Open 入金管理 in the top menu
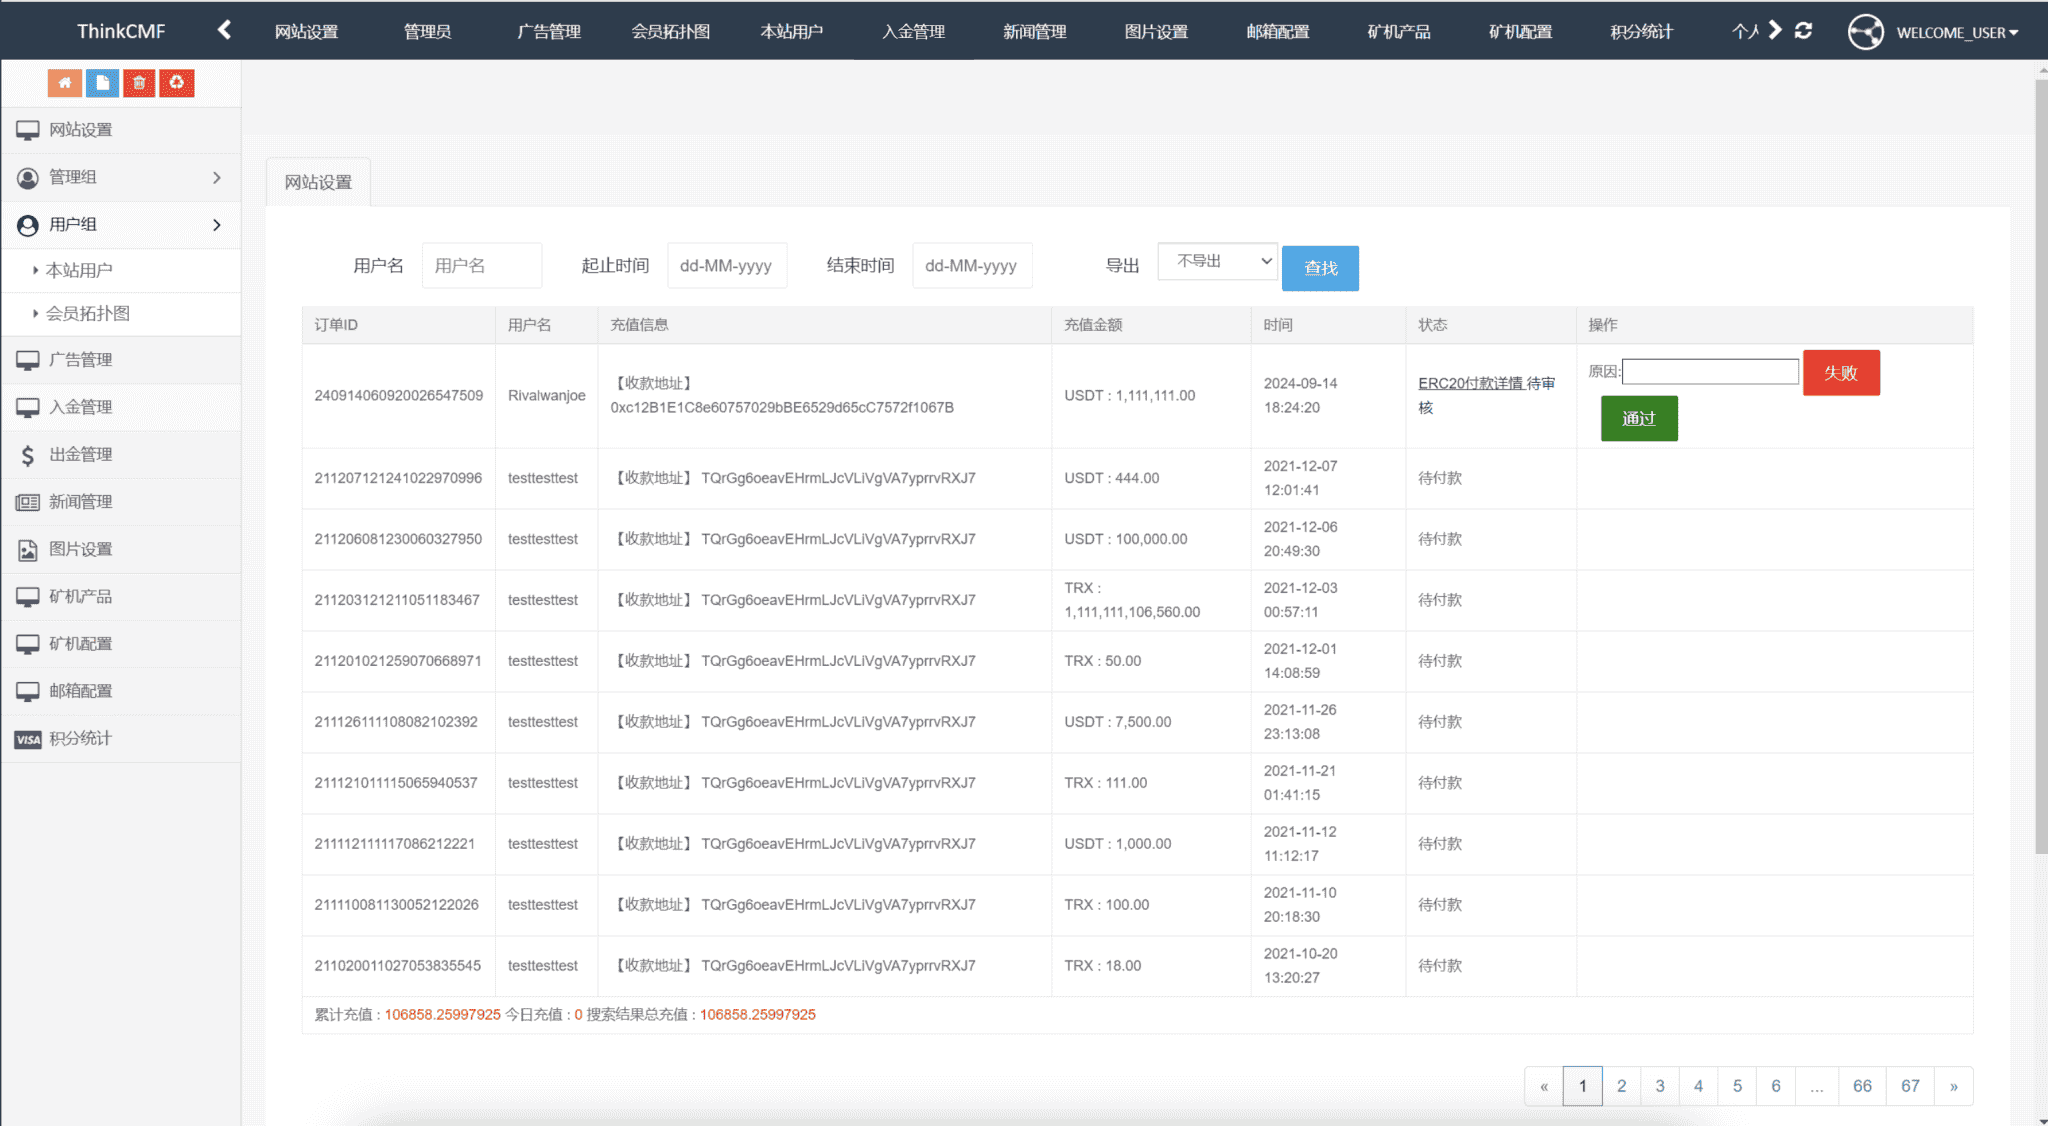 pos(912,31)
